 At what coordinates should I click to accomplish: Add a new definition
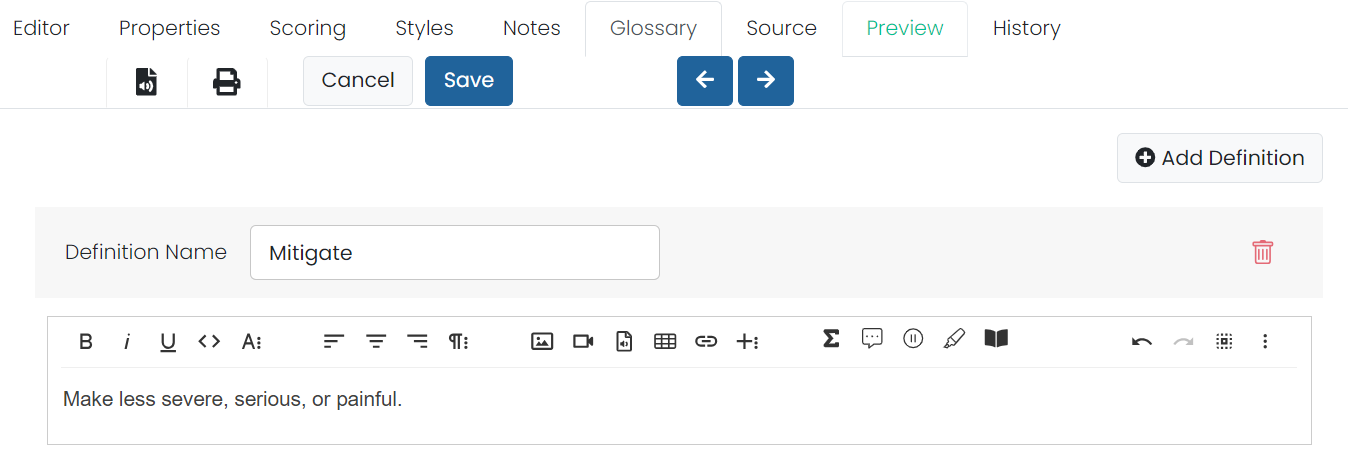pos(1220,158)
